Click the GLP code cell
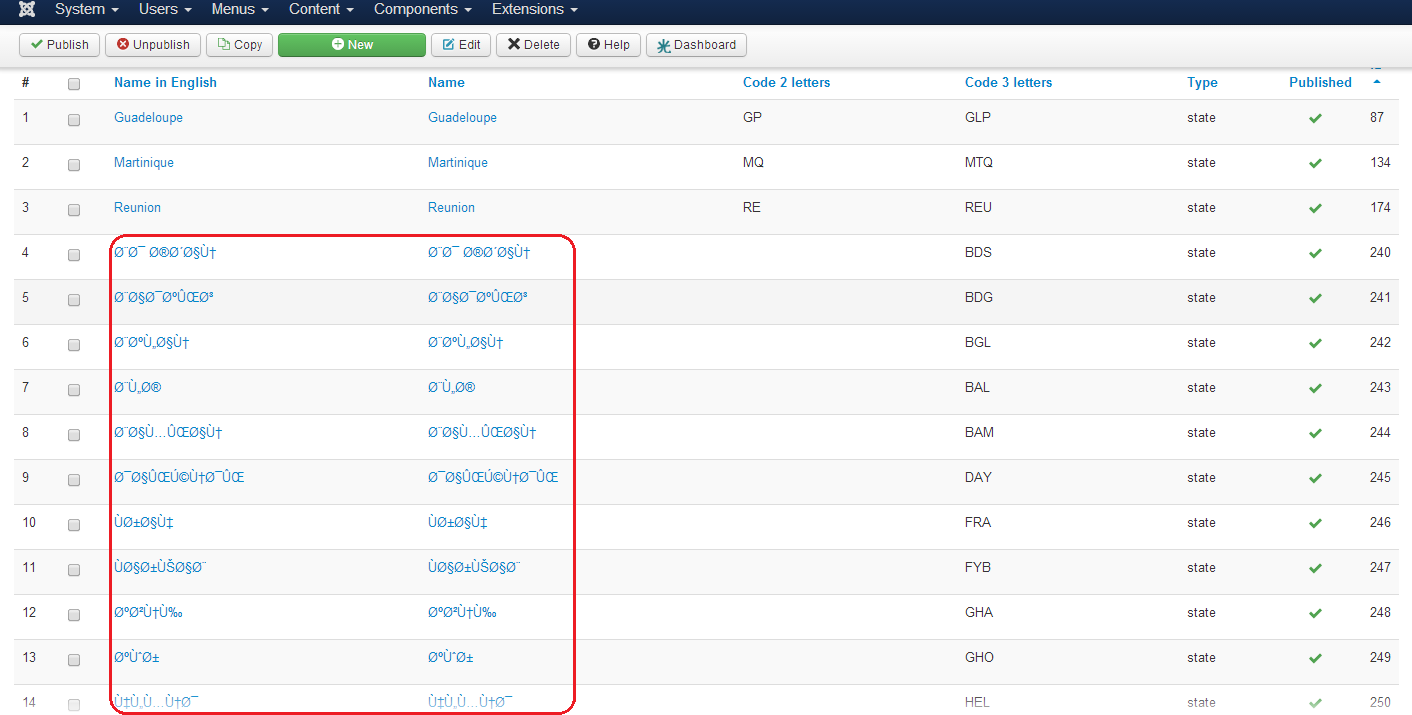This screenshot has height=715, width=1412. [977, 118]
